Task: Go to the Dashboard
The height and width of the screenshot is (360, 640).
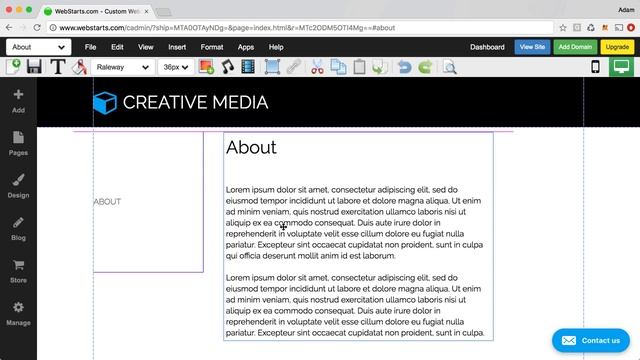Action: click(487, 47)
